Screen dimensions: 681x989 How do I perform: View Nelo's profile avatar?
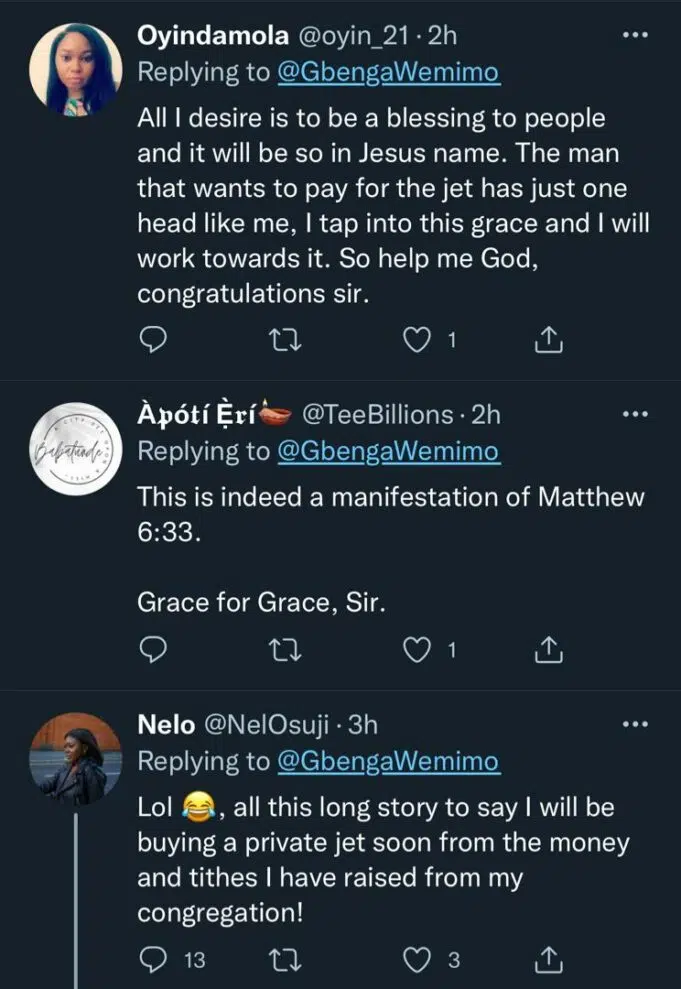[76, 760]
